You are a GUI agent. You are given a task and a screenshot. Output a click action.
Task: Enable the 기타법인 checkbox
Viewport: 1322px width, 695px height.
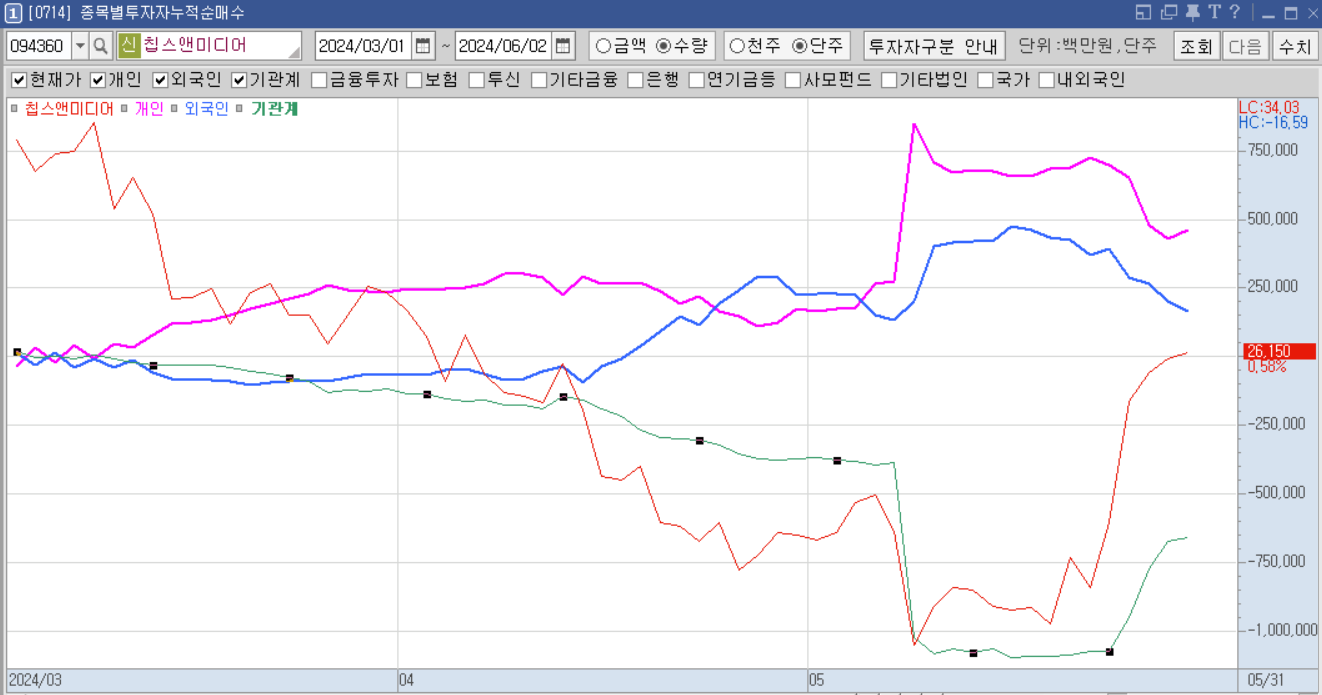click(x=889, y=80)
